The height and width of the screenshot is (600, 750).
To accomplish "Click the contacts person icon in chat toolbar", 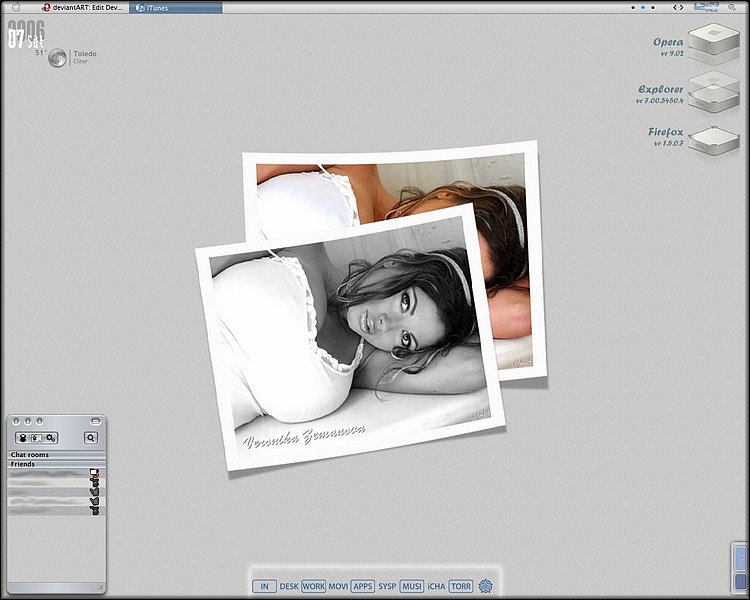I will coord(21,438).
